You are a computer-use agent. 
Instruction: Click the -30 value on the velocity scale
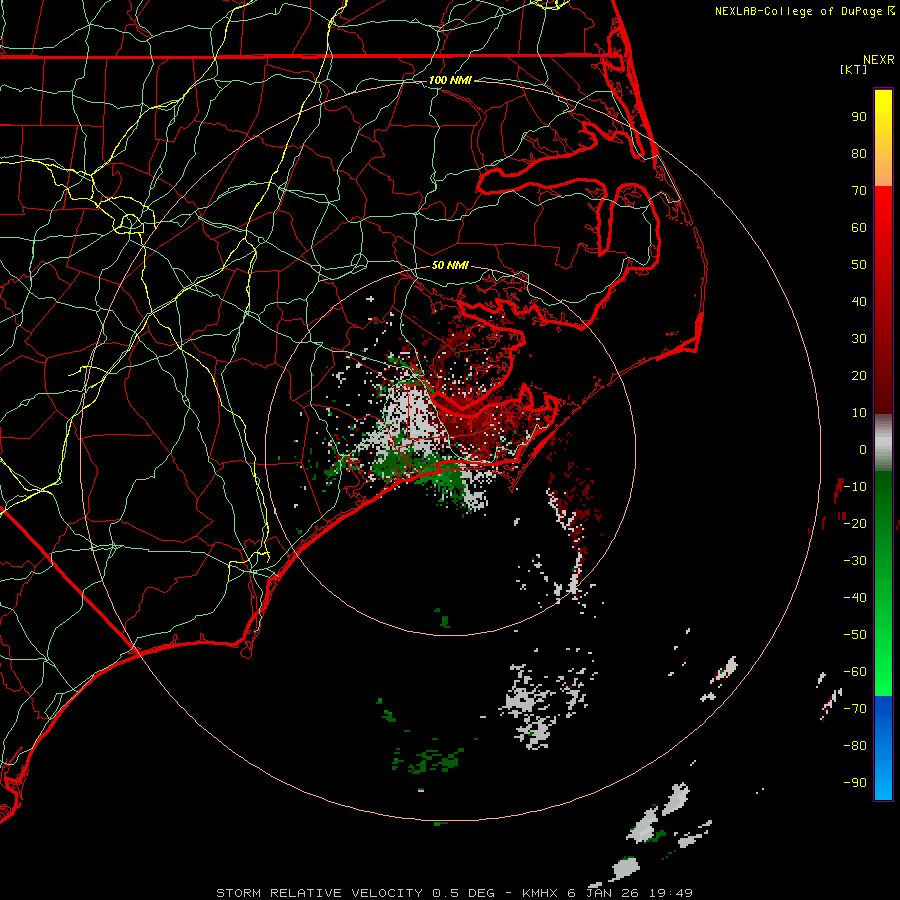(855, 561)
